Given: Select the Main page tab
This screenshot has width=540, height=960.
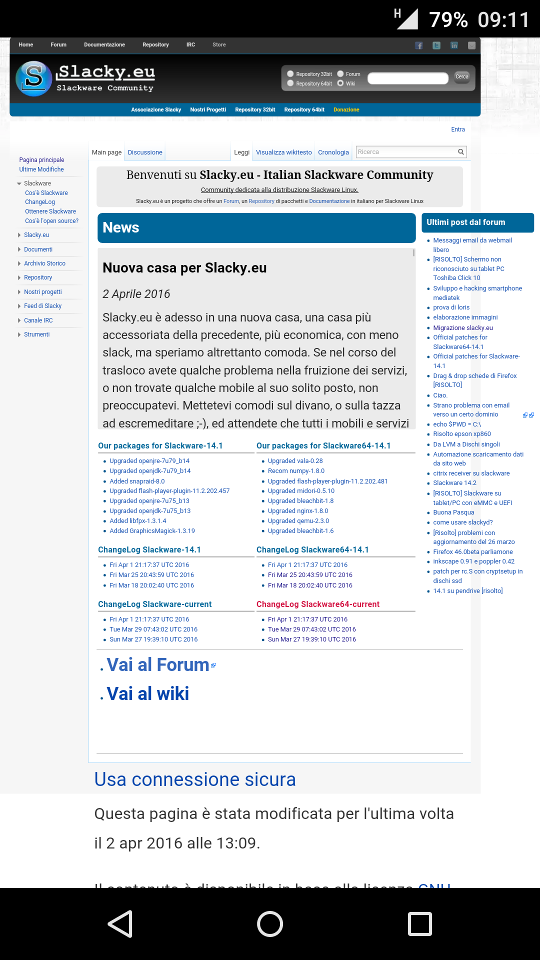Looking at the screenshot, I should (107, 152).
